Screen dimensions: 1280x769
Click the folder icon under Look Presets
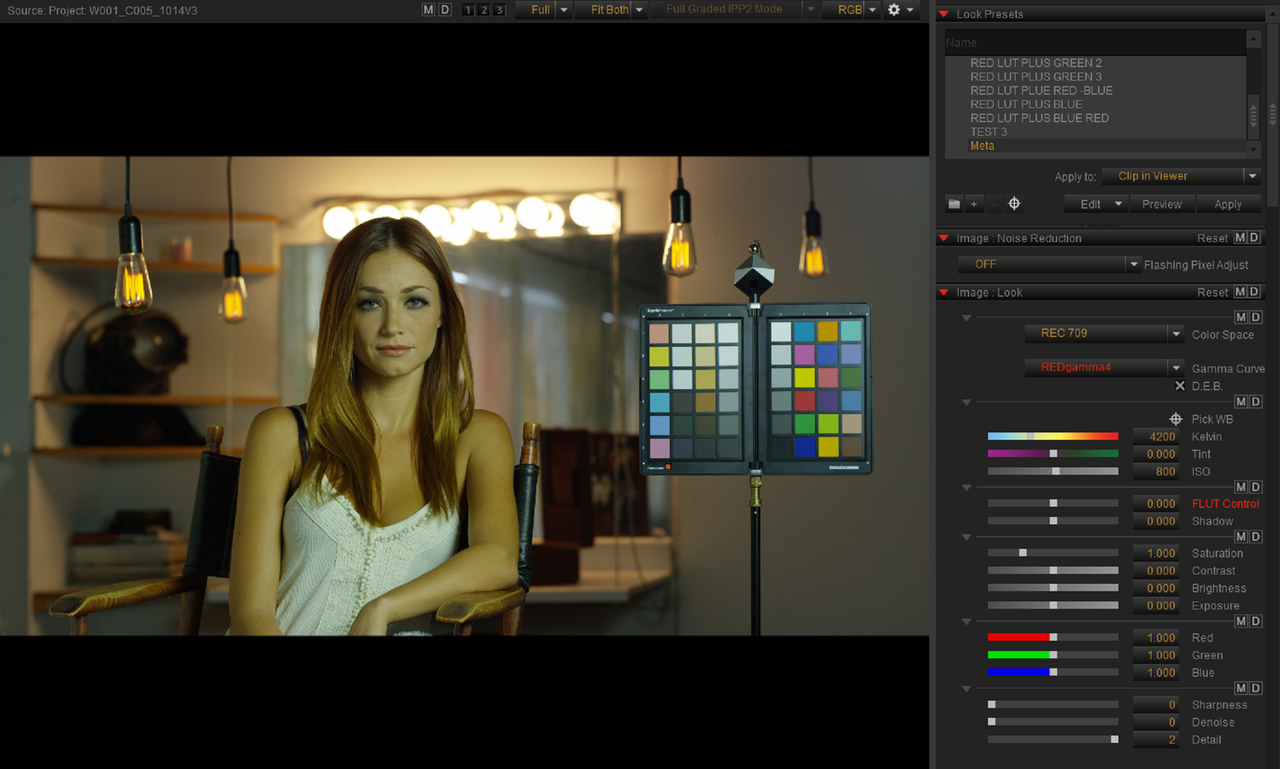[x=954, y=204]
